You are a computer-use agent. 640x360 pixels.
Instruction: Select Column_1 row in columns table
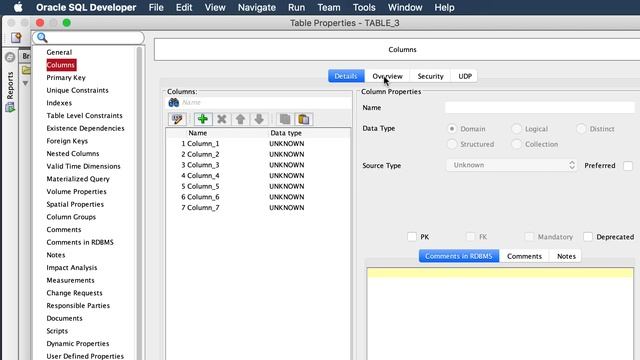258,144
